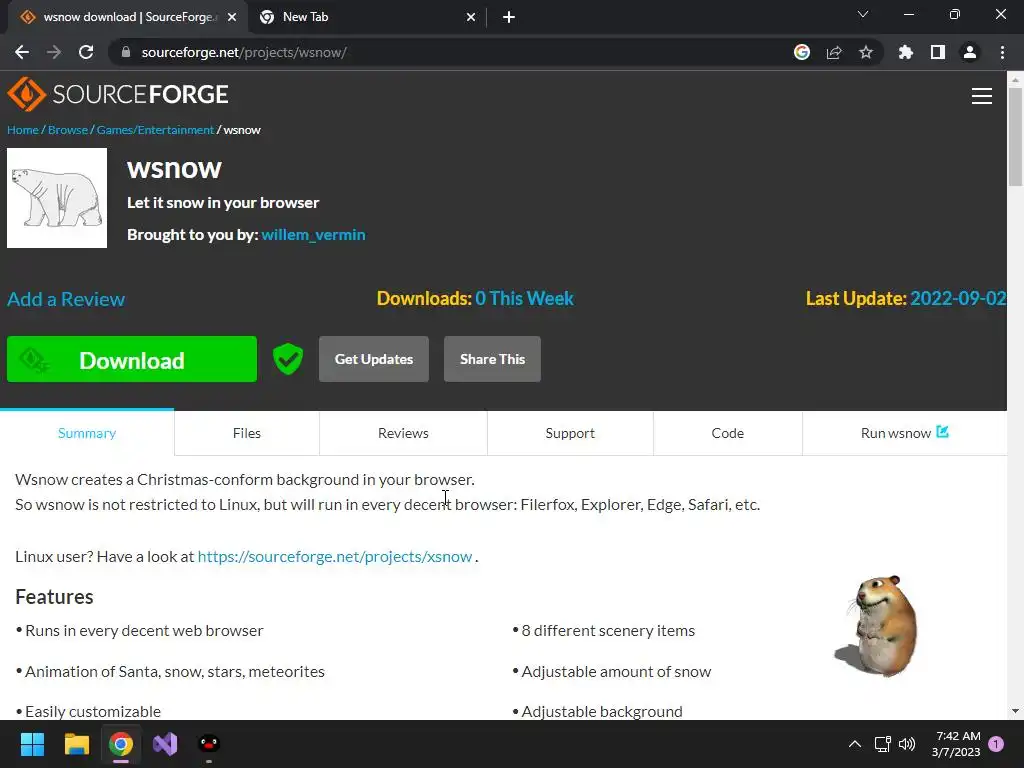Click the network tray icon
Screen dimensions: 1024x768
(x=882, y=744)
